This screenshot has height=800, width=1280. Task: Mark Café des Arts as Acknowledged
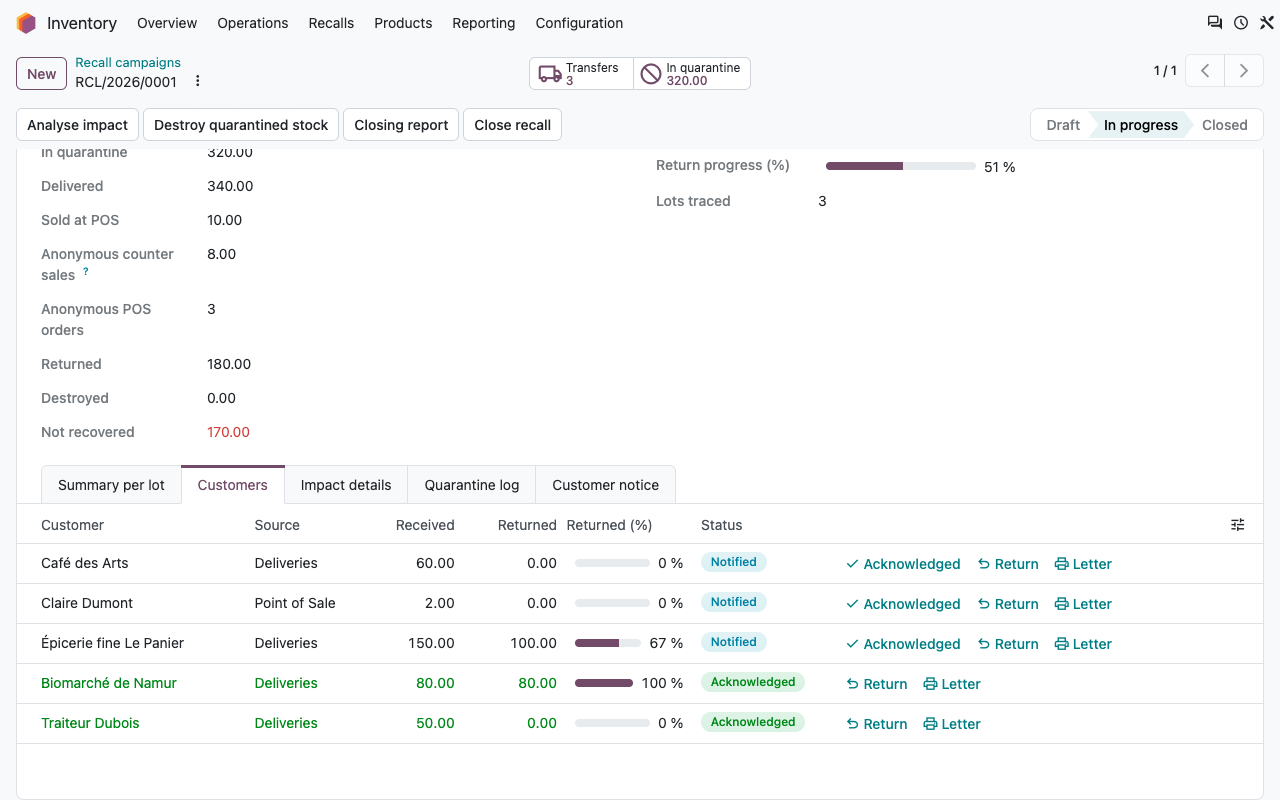point(903,564)
